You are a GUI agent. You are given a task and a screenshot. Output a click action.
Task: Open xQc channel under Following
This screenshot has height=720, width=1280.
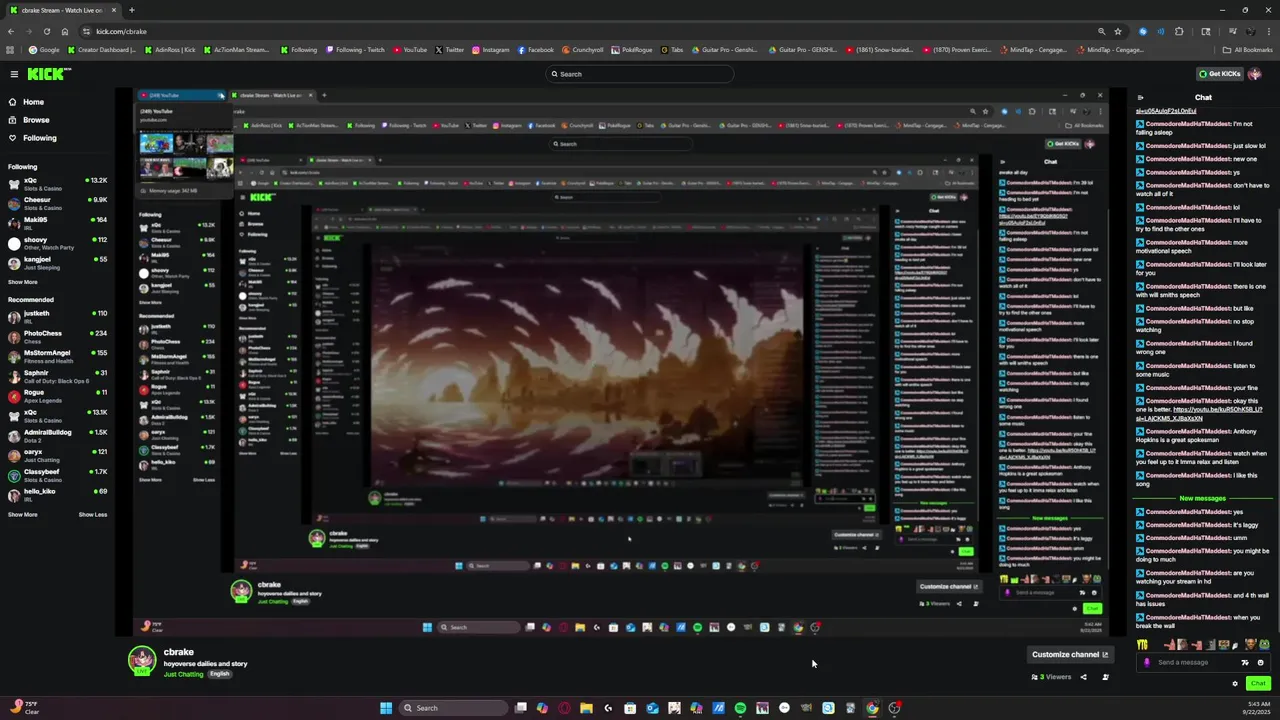pyautogui.click(x=58, y=184)
